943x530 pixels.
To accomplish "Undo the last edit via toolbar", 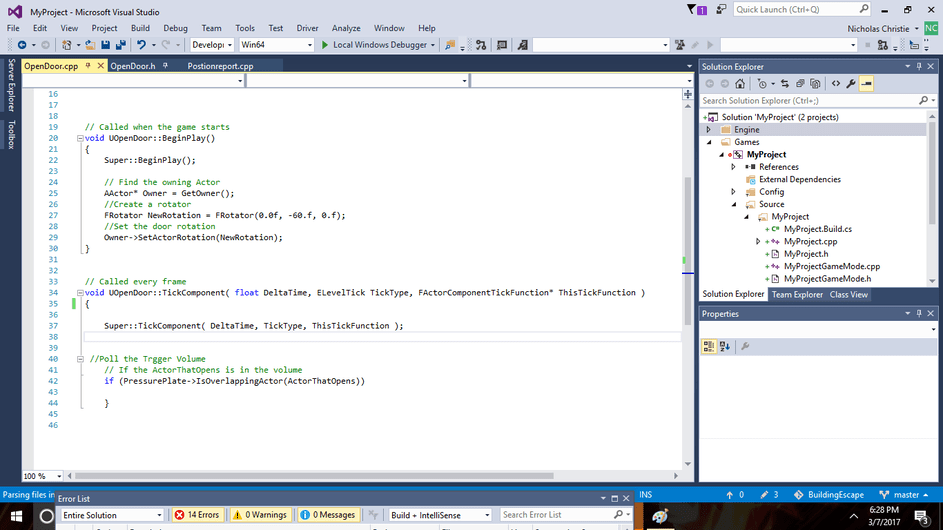I will pos(141,45).
